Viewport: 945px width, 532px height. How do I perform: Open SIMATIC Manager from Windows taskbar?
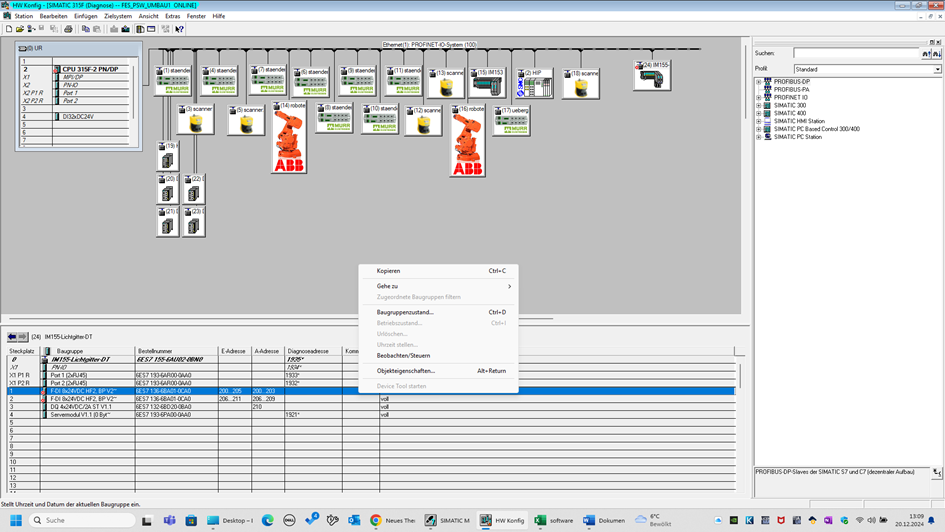pyautogui.click(x=447, y=520)
